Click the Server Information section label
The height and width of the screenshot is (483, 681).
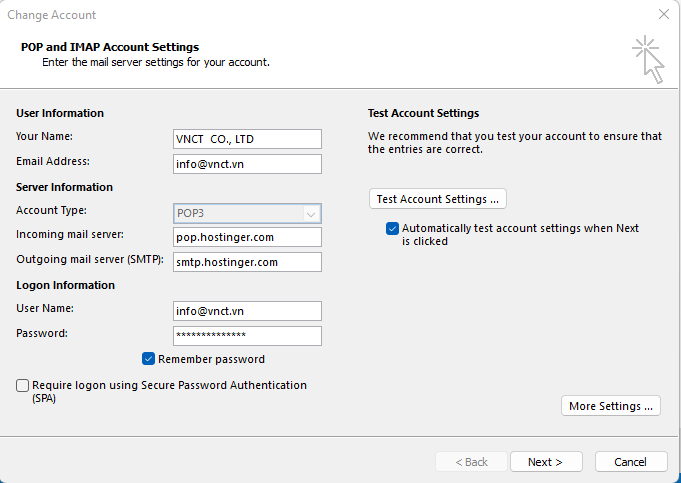click(x=64, y=187)
